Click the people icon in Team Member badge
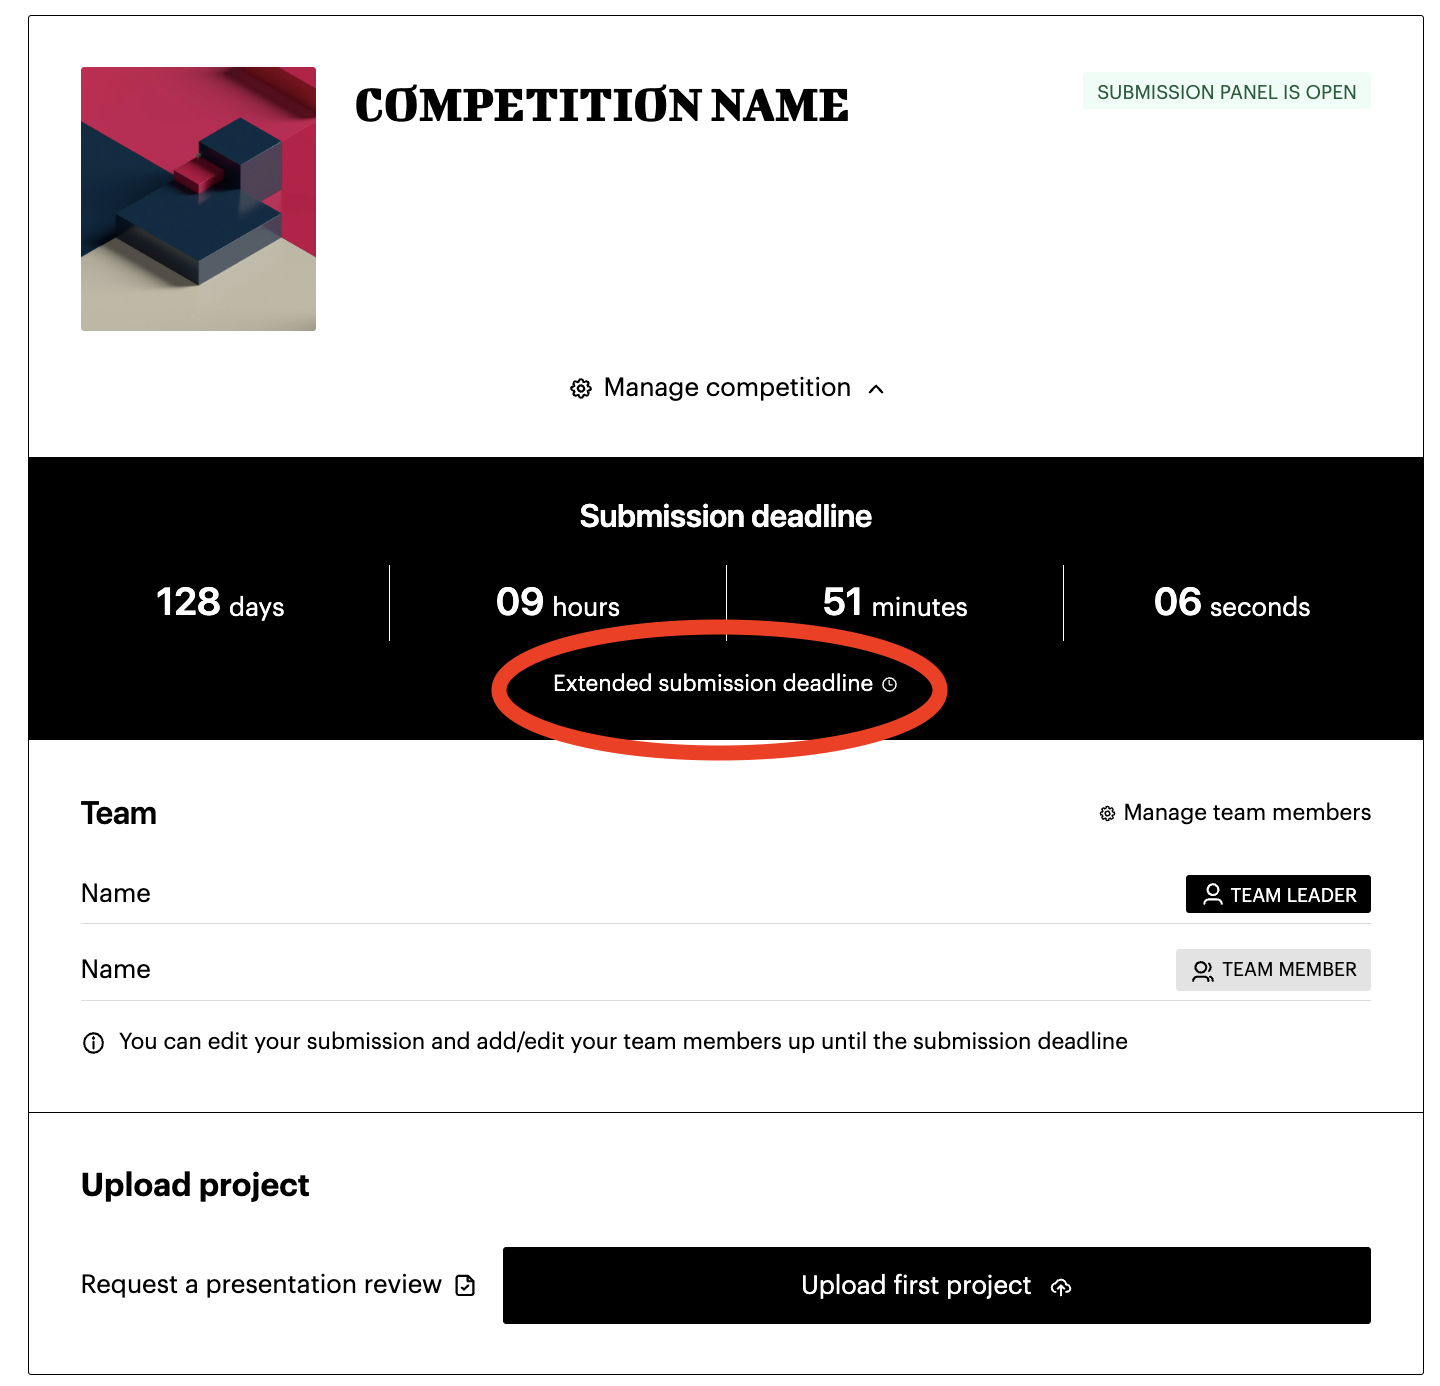 tap(1202, 971)
